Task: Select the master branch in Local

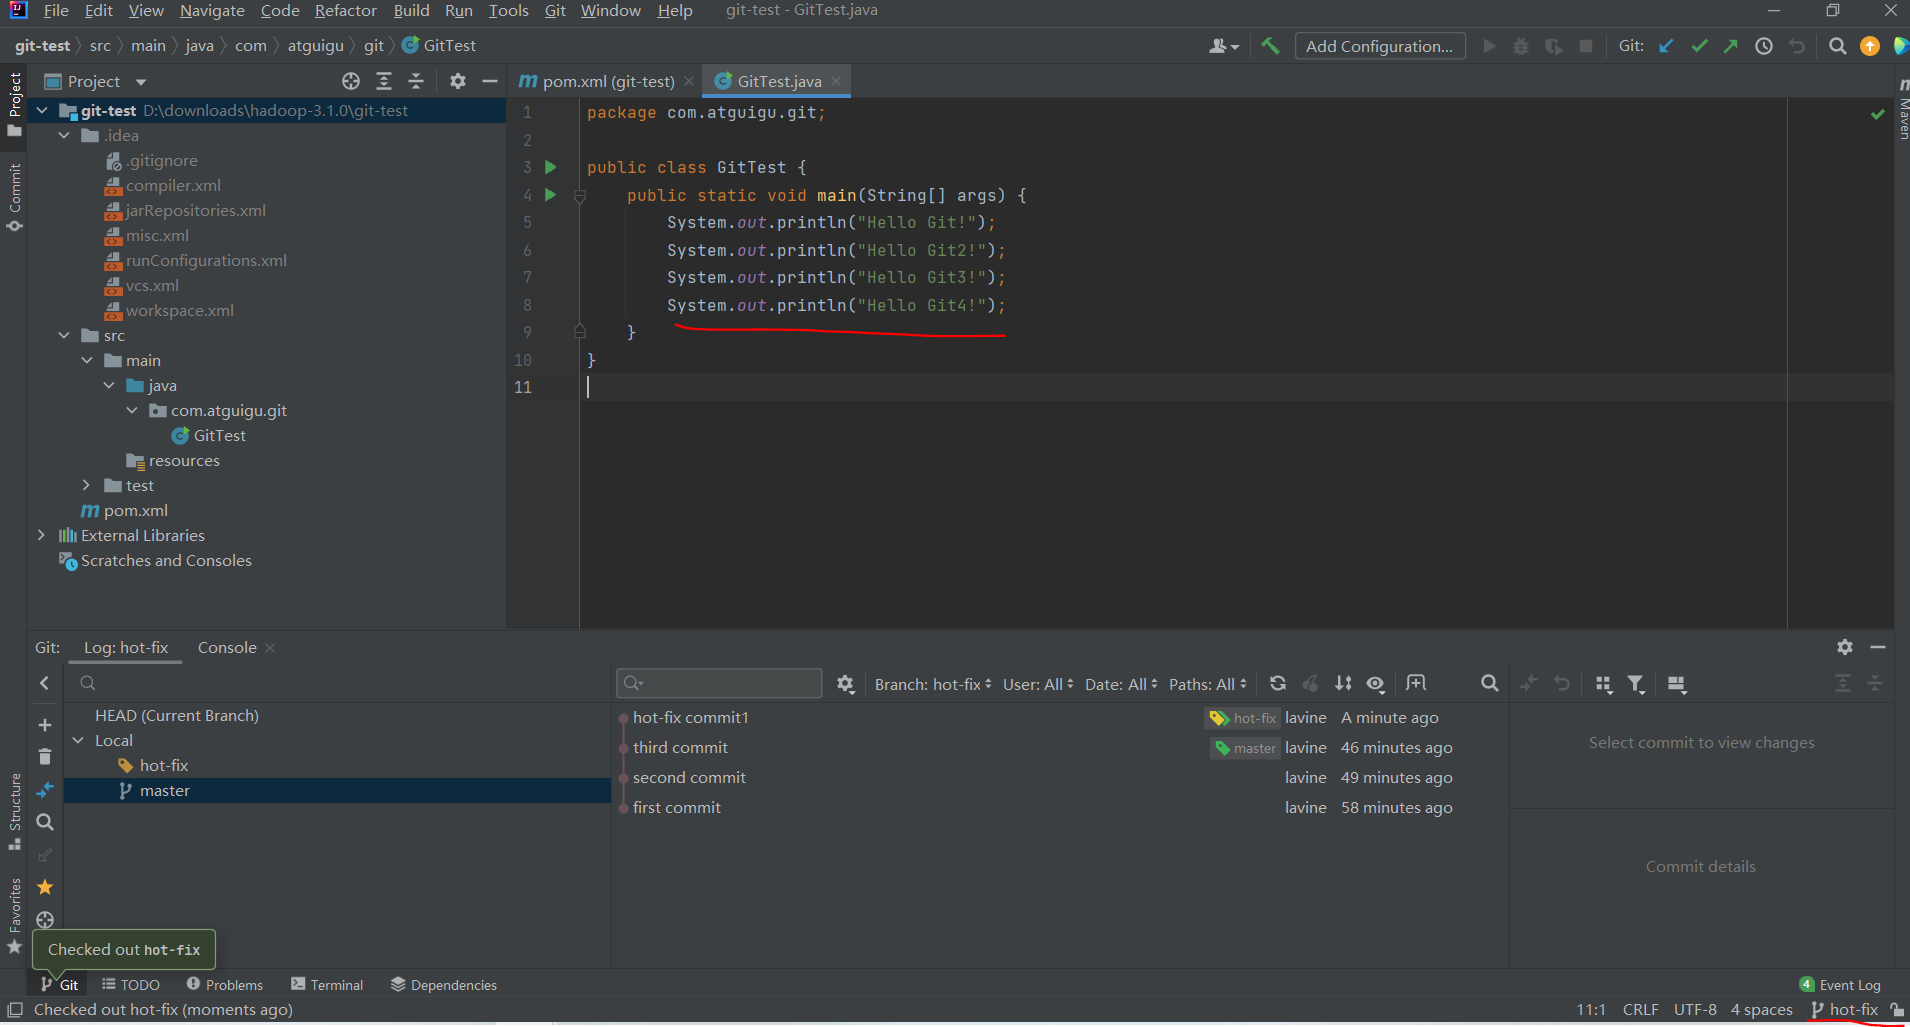Action: click(338, 791)
